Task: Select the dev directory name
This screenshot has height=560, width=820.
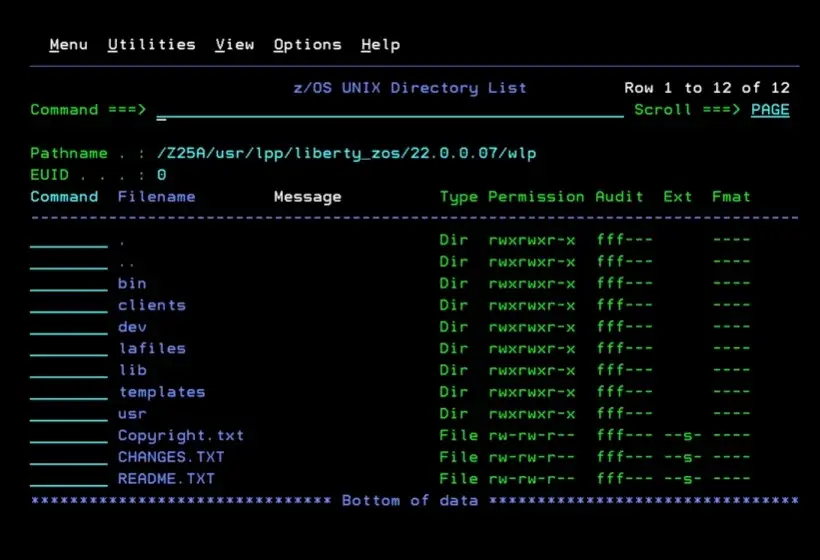Action: 132,327
